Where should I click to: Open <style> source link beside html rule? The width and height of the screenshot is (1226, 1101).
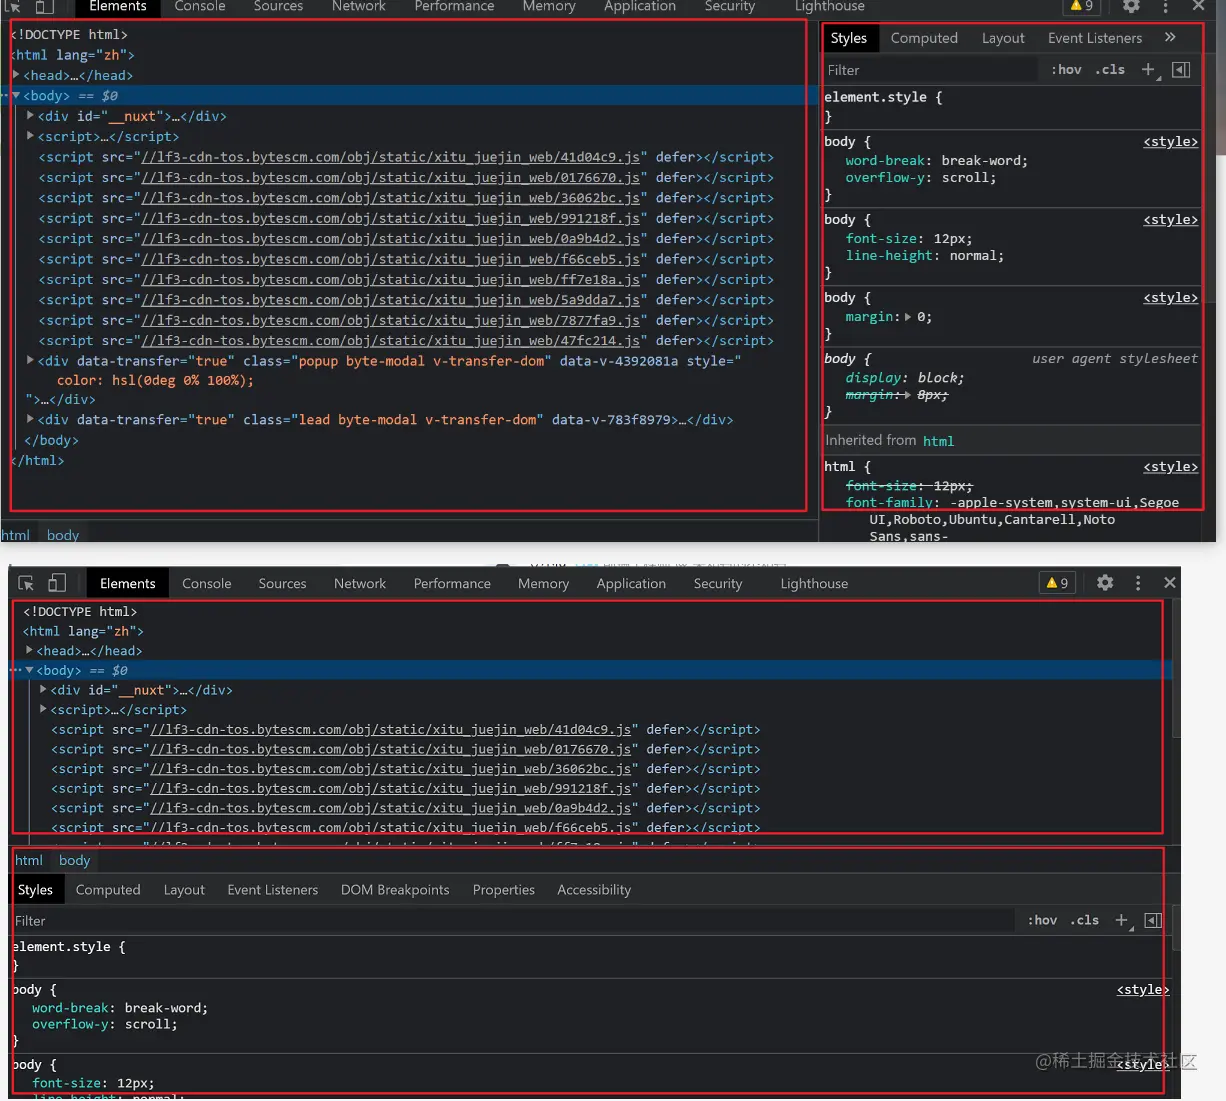click(1171, 467)
